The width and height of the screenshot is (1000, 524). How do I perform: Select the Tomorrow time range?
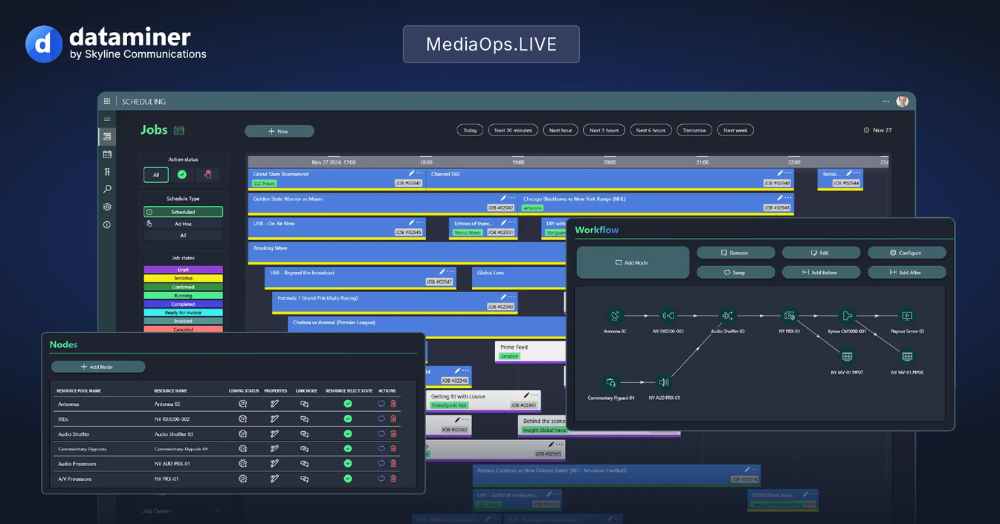(x=693, y=130)
